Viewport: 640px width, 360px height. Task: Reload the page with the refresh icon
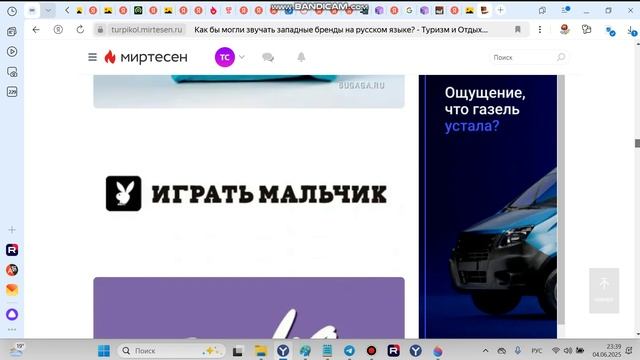point(80,29)
